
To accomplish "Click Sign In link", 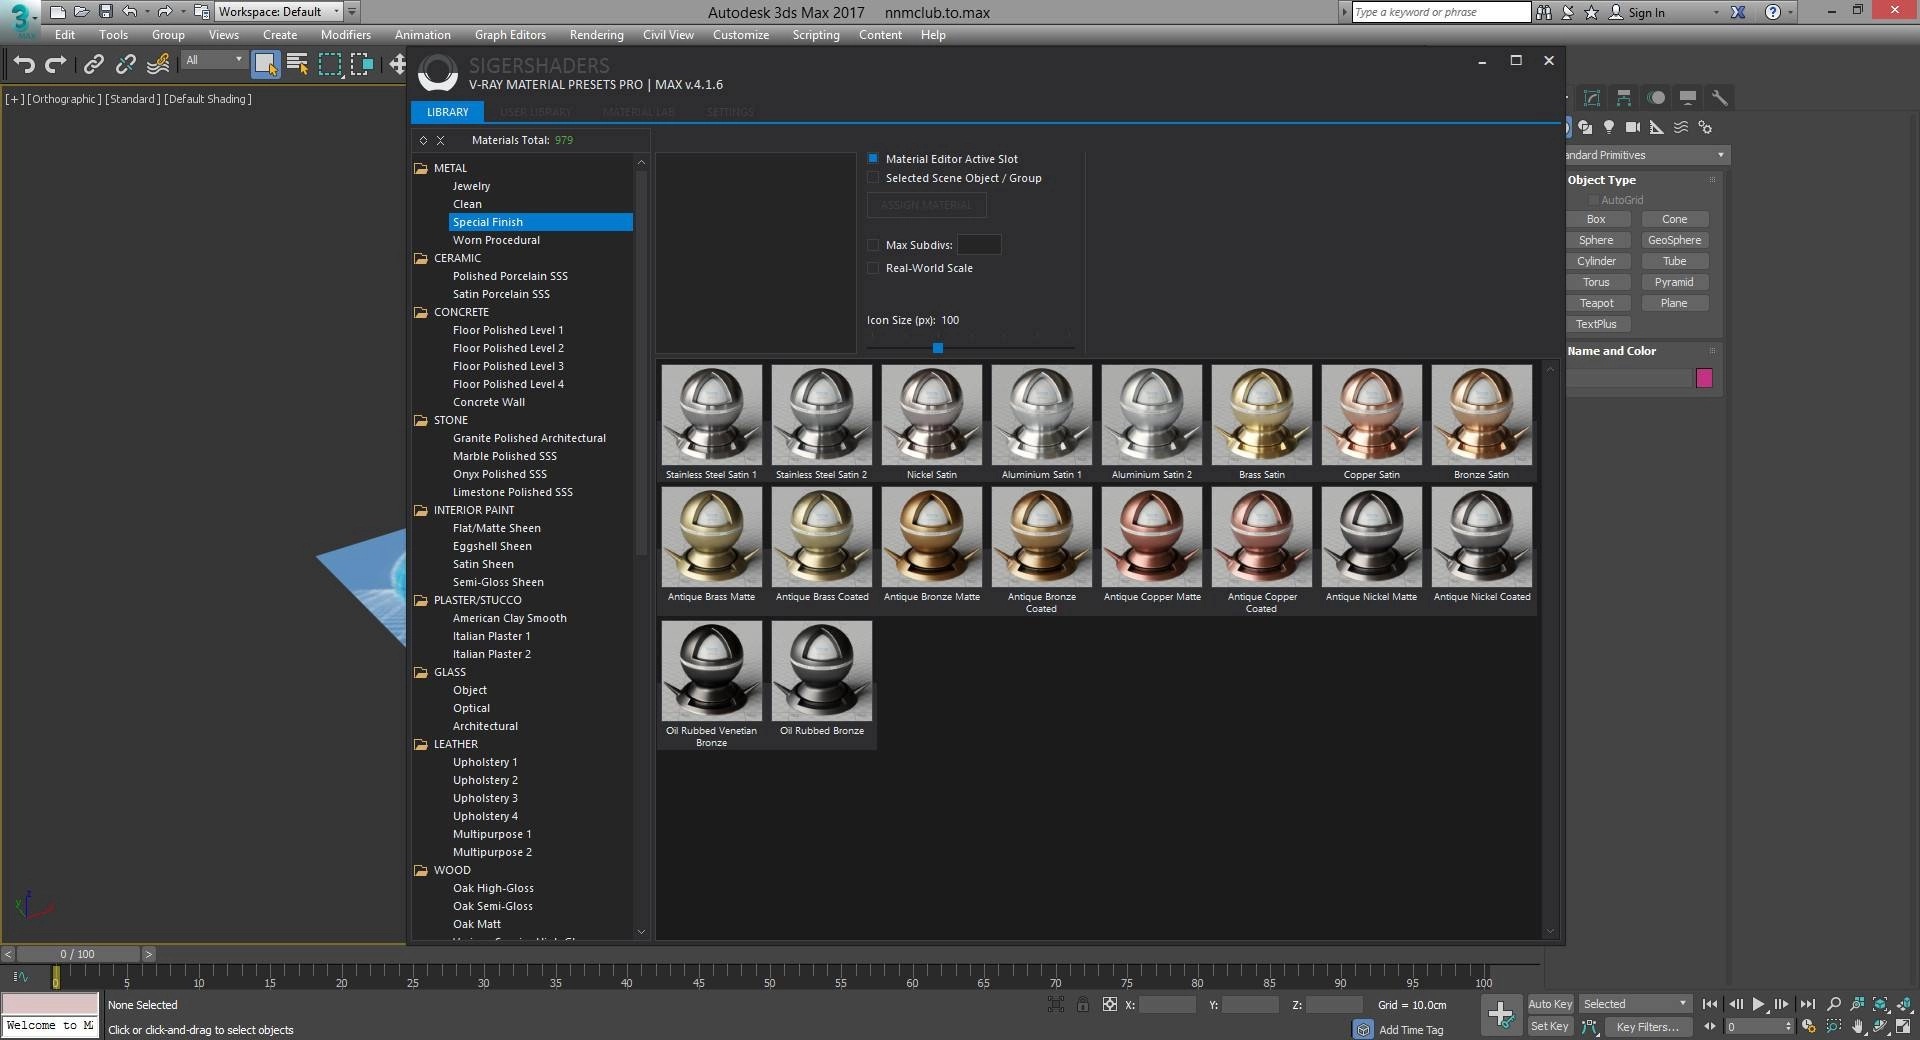I will click(1646, 12).
